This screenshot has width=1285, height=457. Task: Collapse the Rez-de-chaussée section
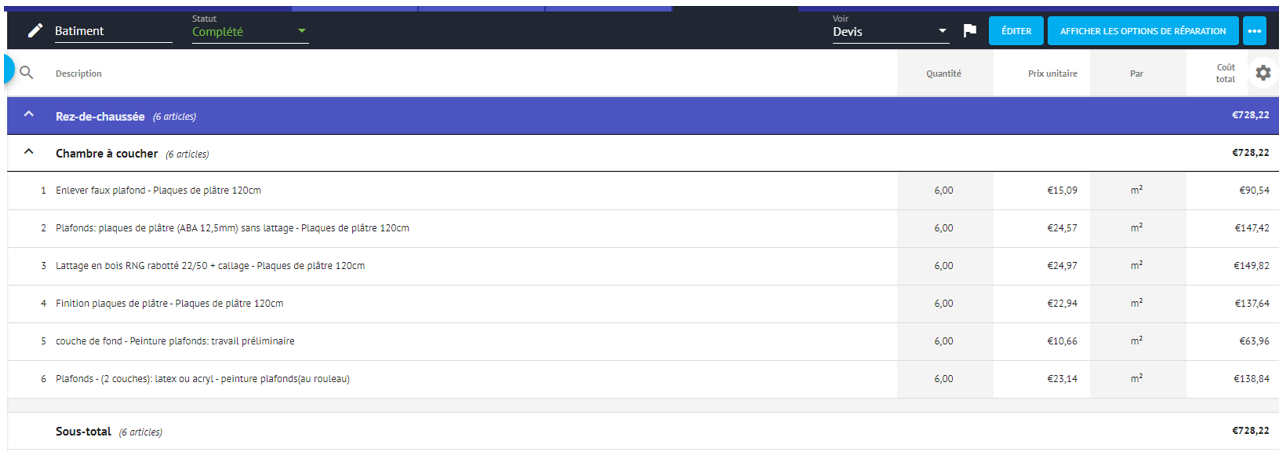[29, 115]
